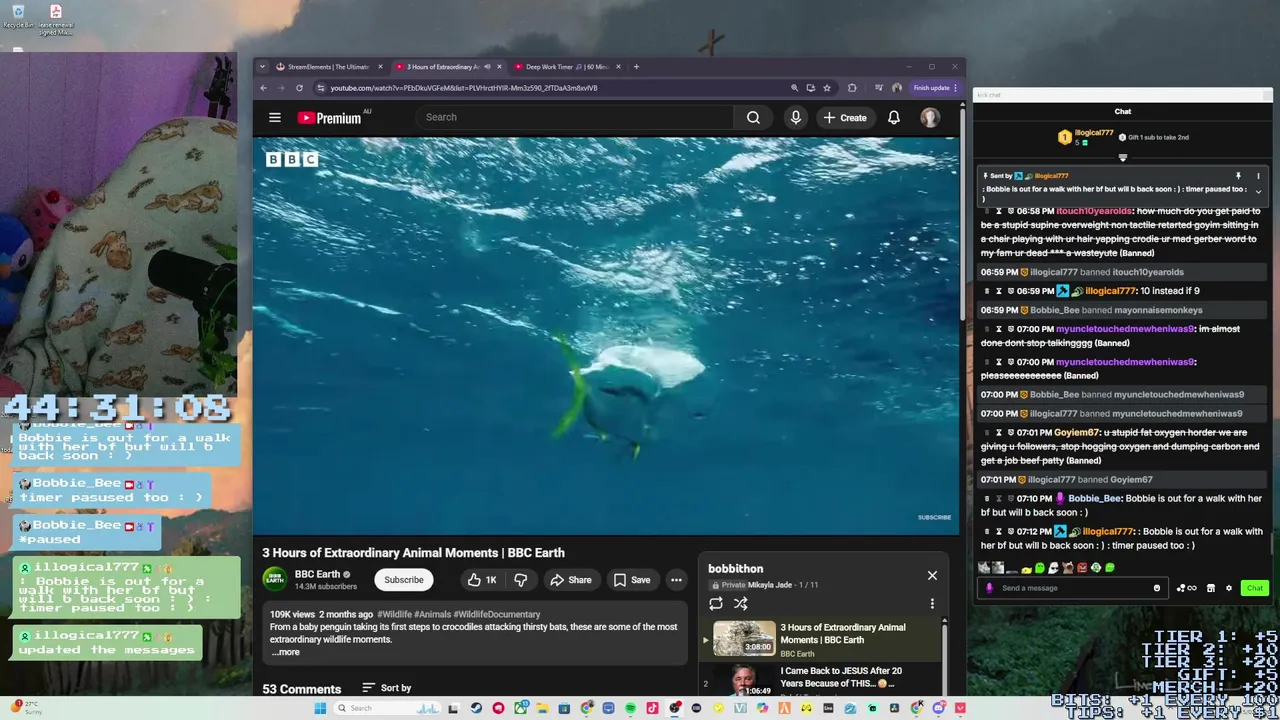Open I Came Back to JESUS video
Screen dimensions: 1280x720
[x=841, y=677]
